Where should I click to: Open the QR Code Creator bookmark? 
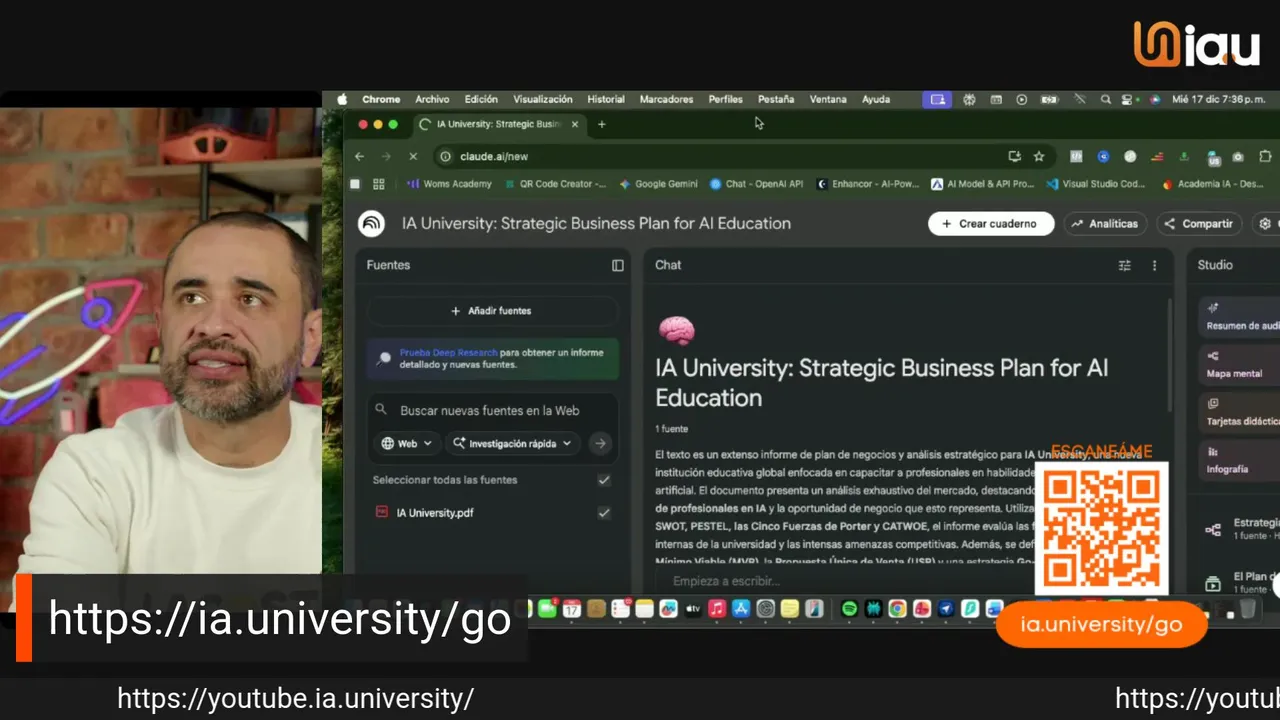coord(555,184)
